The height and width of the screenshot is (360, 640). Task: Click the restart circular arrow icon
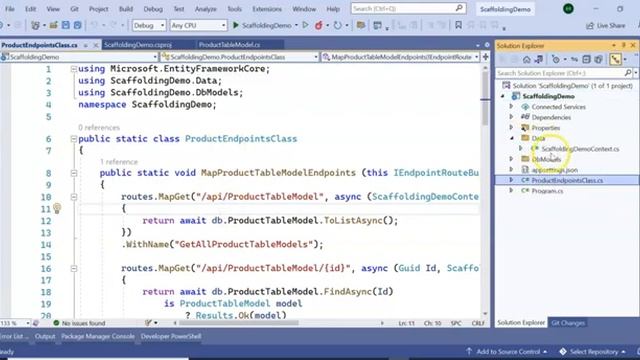(x=337, y=25)
